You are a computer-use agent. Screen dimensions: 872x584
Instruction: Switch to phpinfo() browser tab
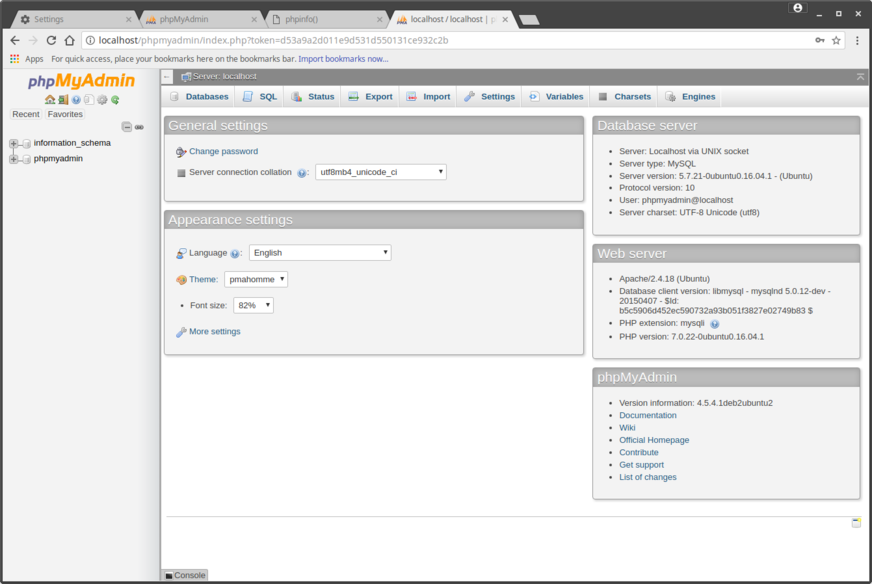pos(328,19)
